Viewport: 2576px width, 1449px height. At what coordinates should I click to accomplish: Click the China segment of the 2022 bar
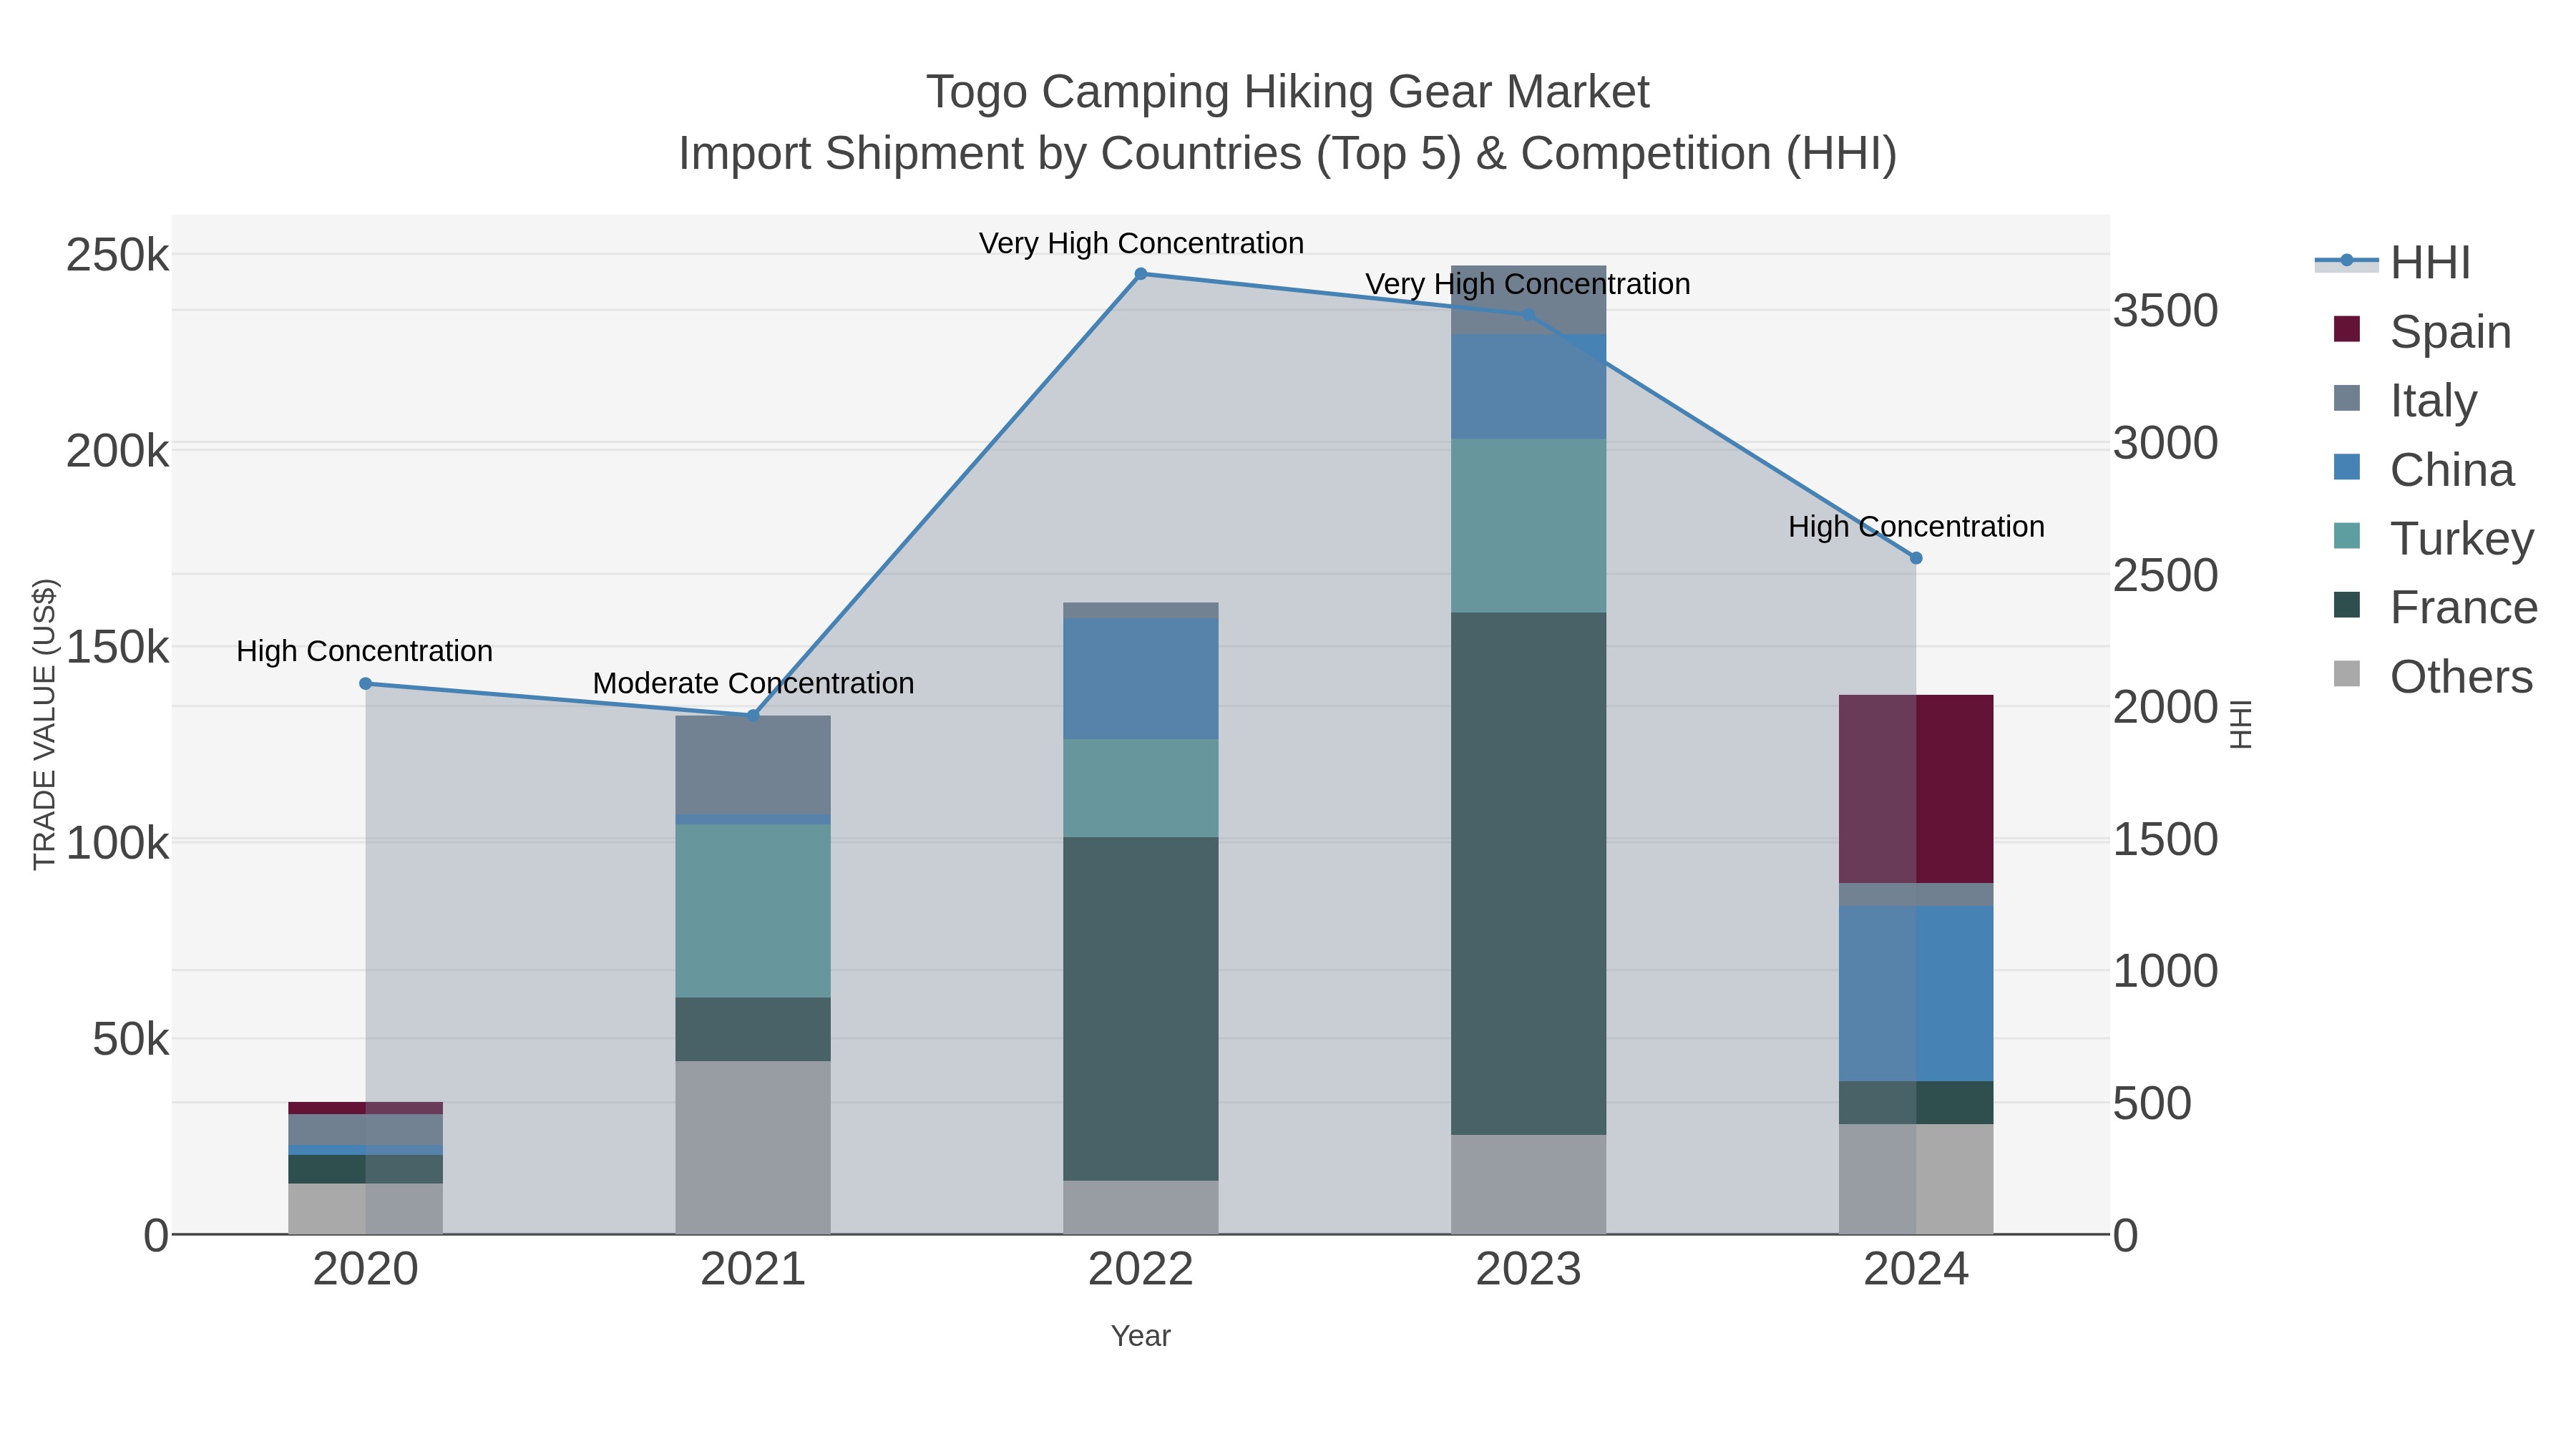pos(1141,679)
